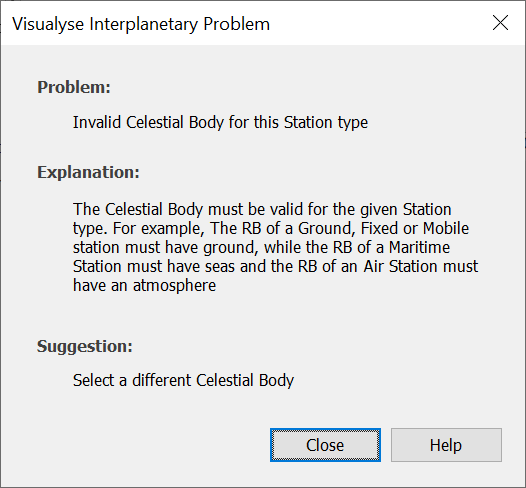Viewport: 526px width, 488px height.
Task: Open Help for this problem
Action: tap(446, 445)
